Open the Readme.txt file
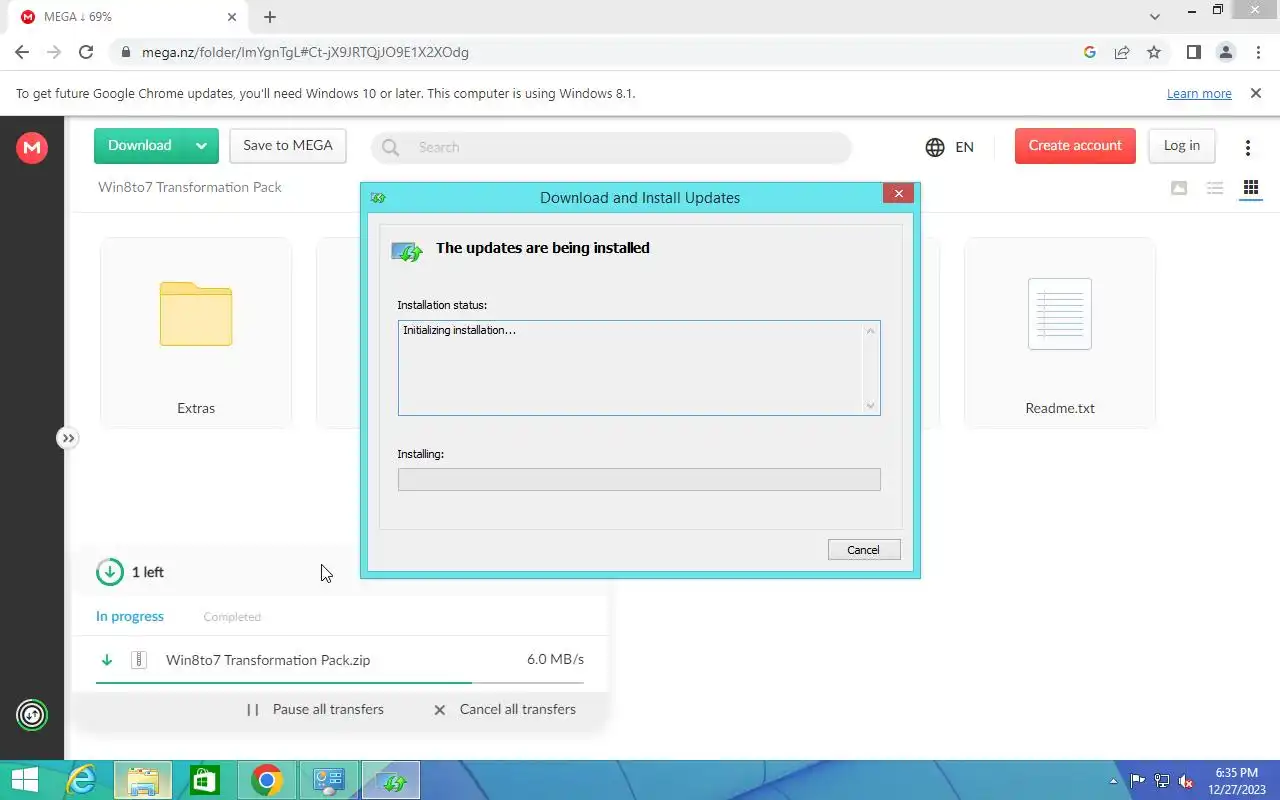The width and height of the screenshot is (1280, 800). 1060,333
